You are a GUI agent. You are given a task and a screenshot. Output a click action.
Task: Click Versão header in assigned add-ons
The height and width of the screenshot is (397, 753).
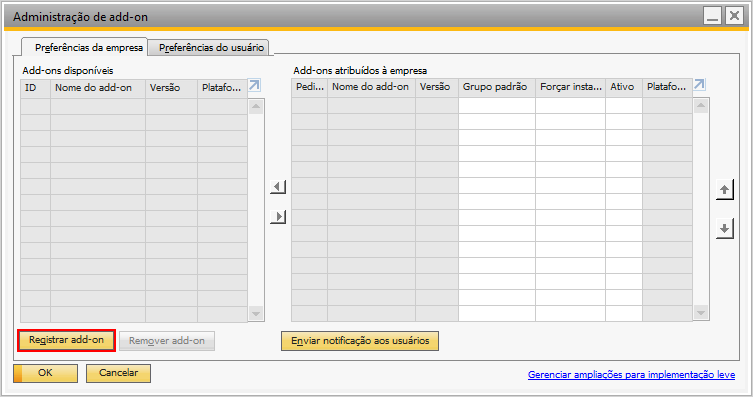point(437,87)
